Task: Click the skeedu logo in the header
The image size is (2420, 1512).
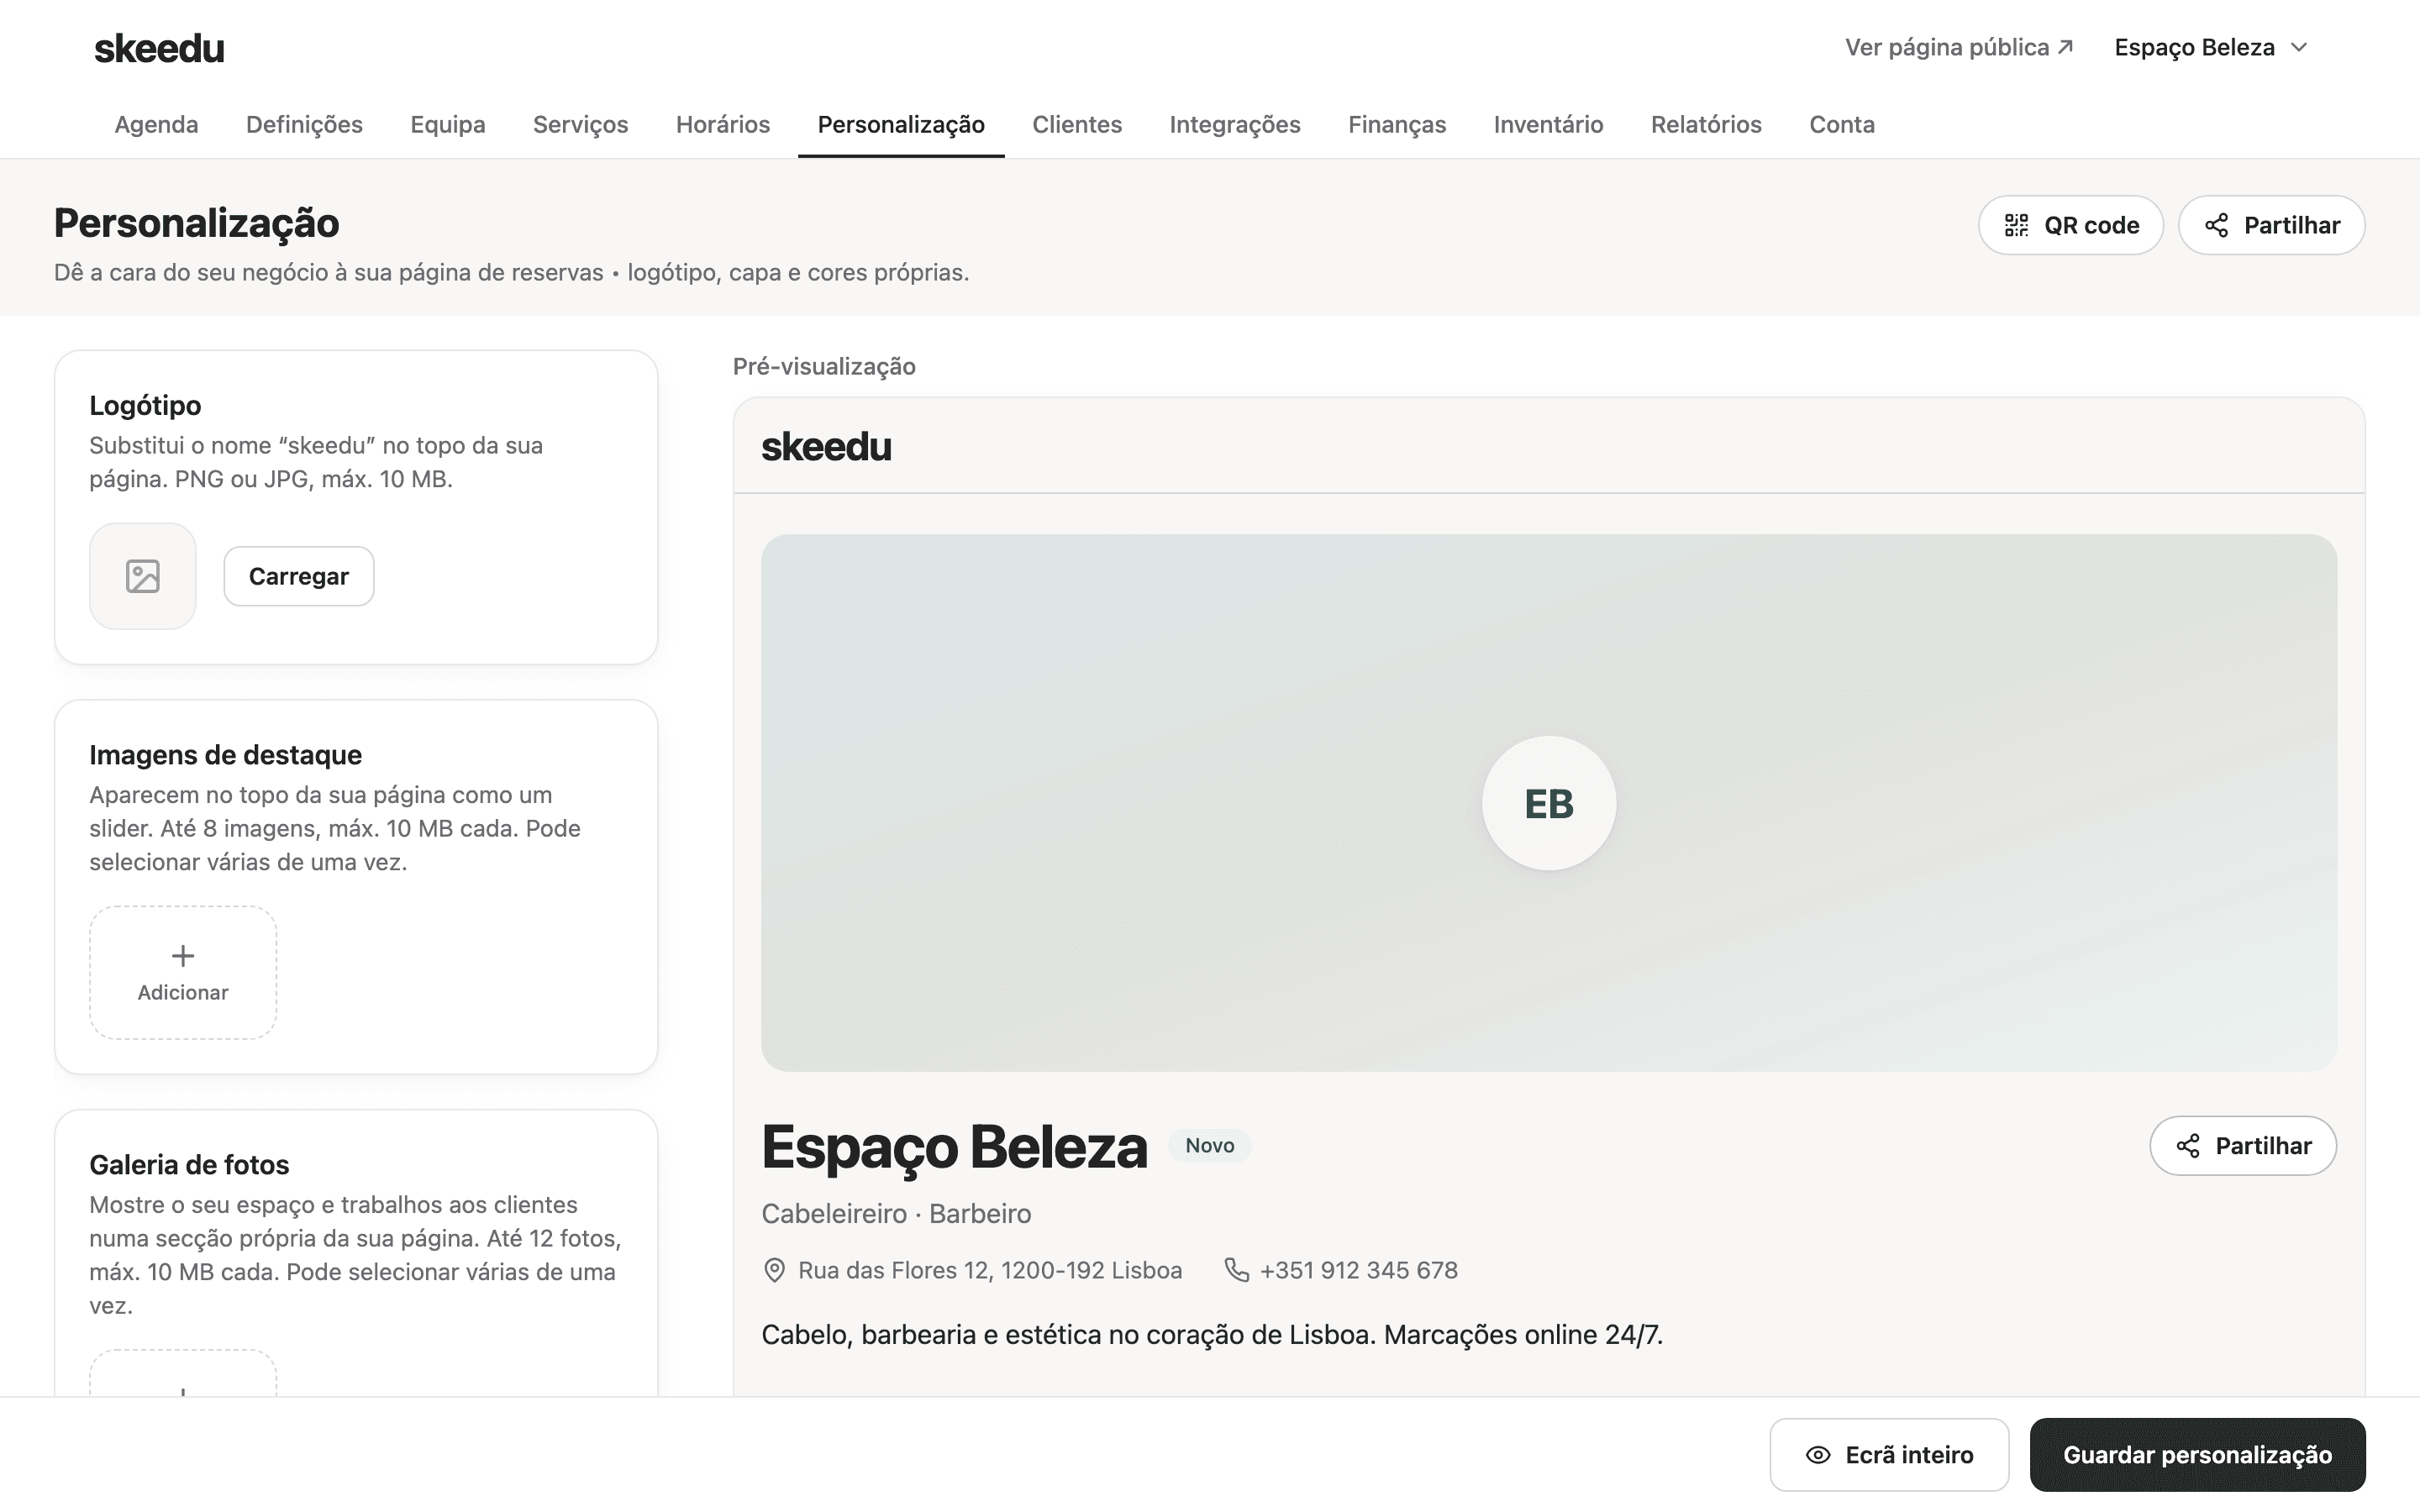Action: tap(159, 48)
